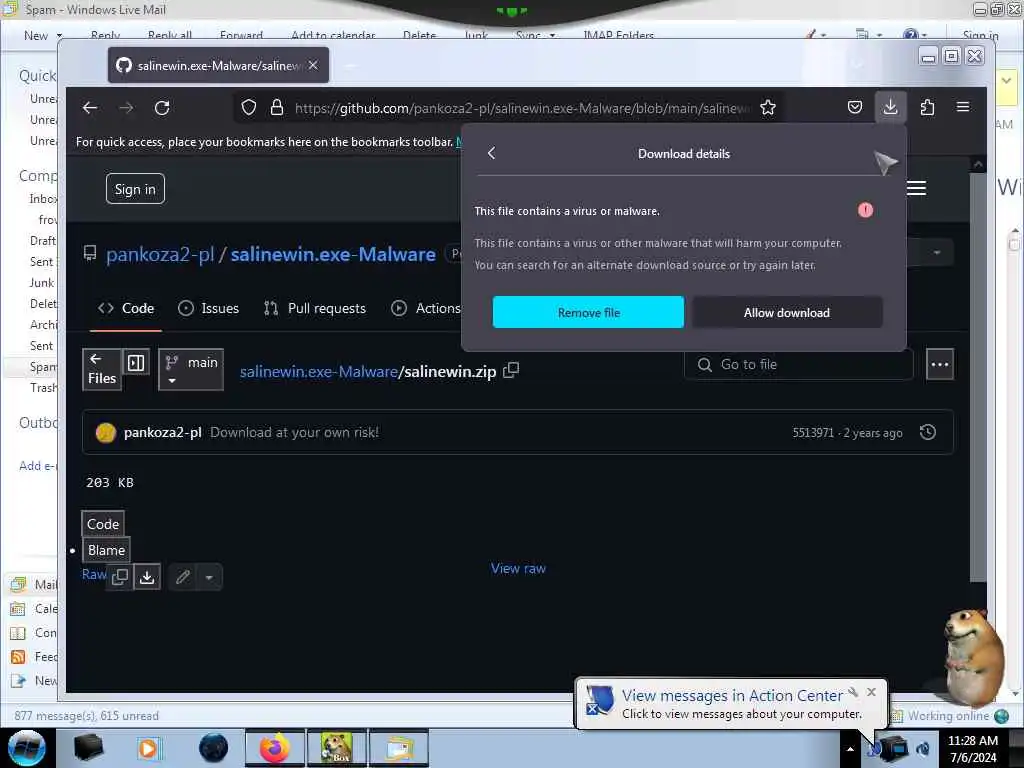Open Firefox tracking protection shield icon
This screenshot has height=768, width=1024.
[x=249, y=108]
